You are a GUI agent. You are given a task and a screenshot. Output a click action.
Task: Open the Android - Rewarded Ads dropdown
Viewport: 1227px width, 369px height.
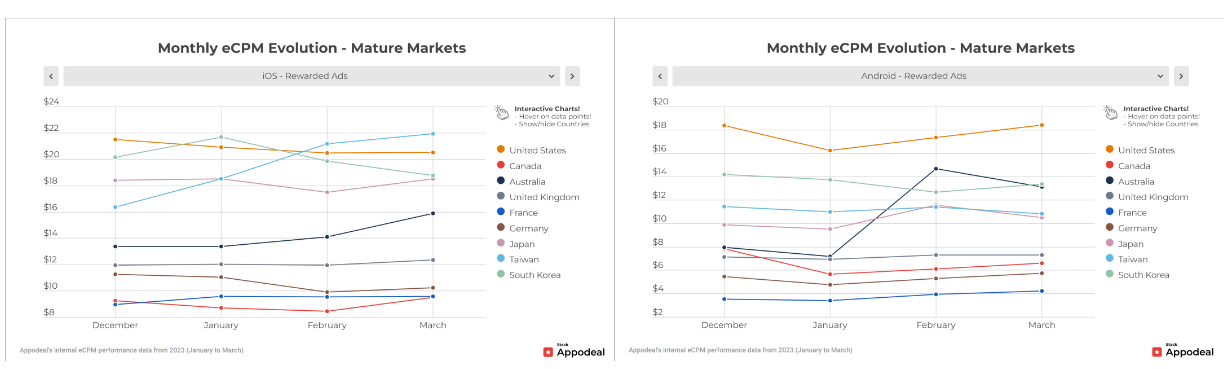click(x=920, y=76)
